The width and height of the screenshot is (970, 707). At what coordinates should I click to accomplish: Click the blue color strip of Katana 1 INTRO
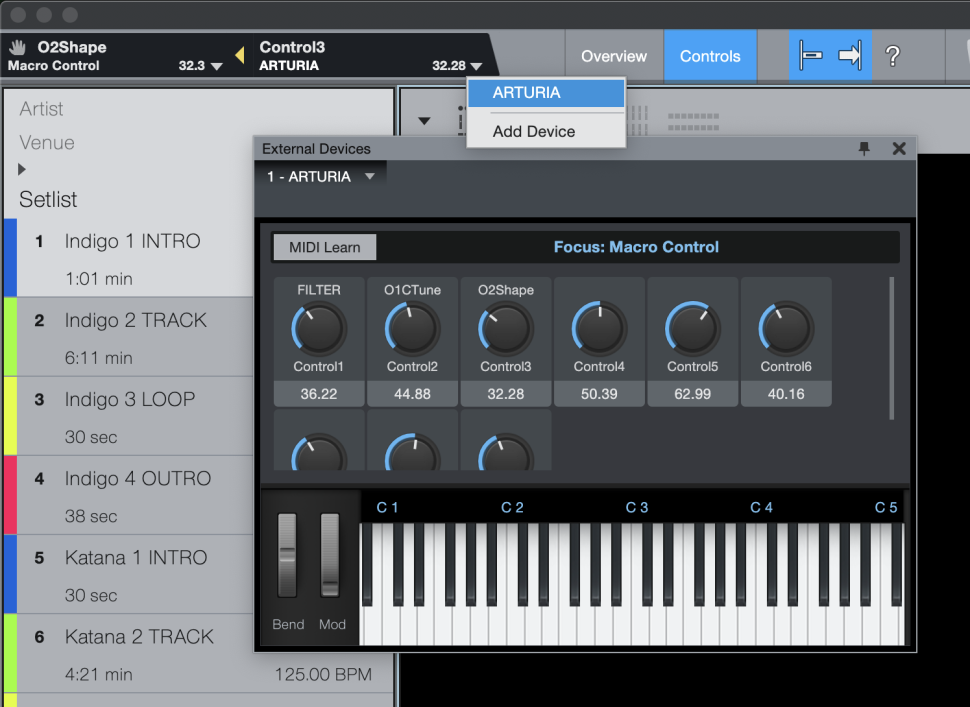10,574
